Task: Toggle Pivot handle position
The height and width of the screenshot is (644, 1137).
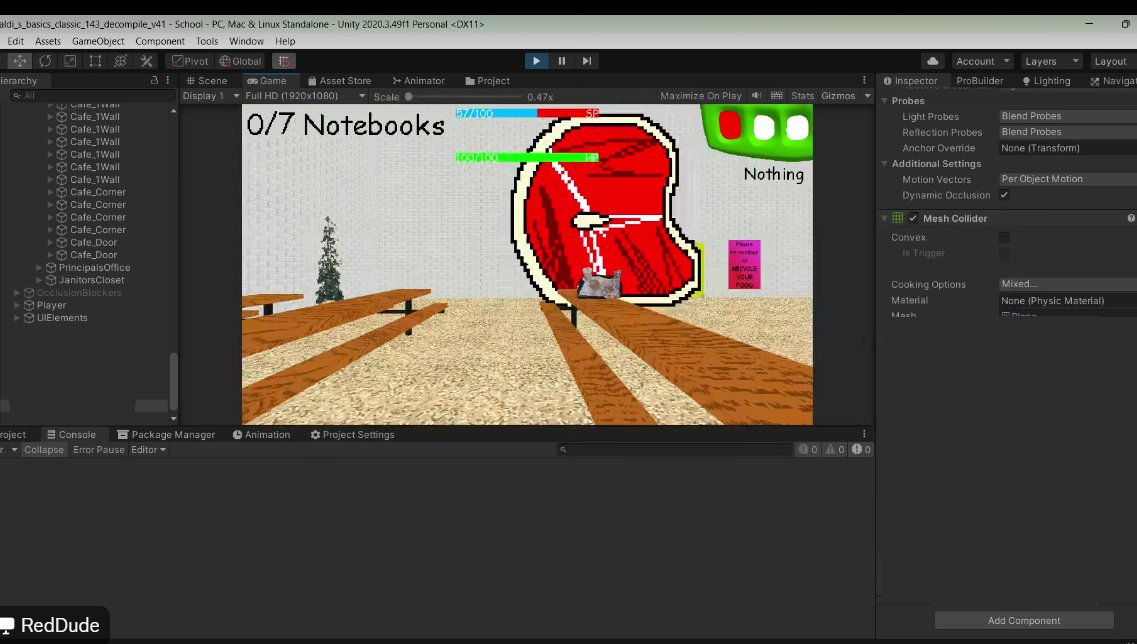Action: coord(190,61)
